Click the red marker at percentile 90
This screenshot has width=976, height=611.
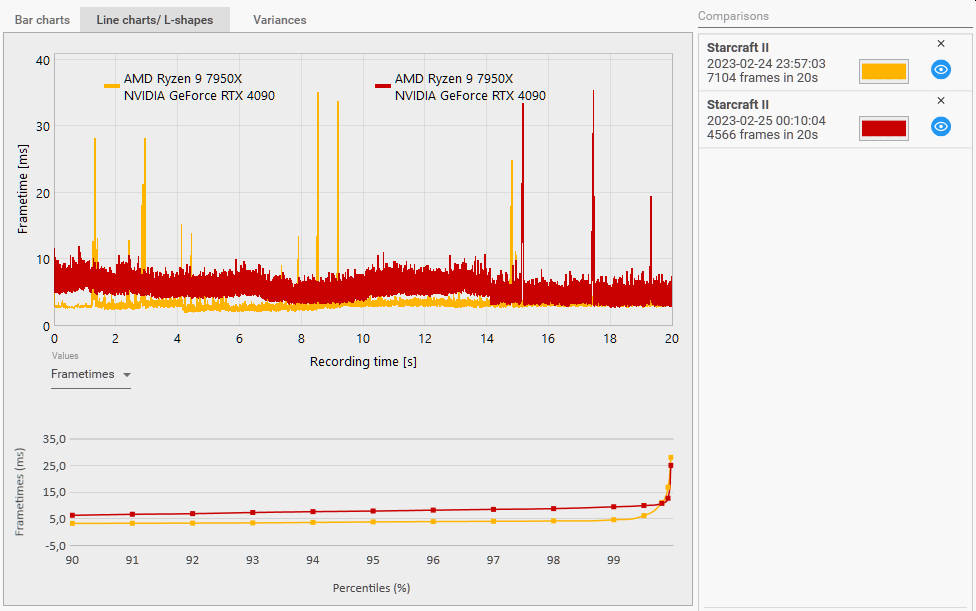[x=72, y=515]
